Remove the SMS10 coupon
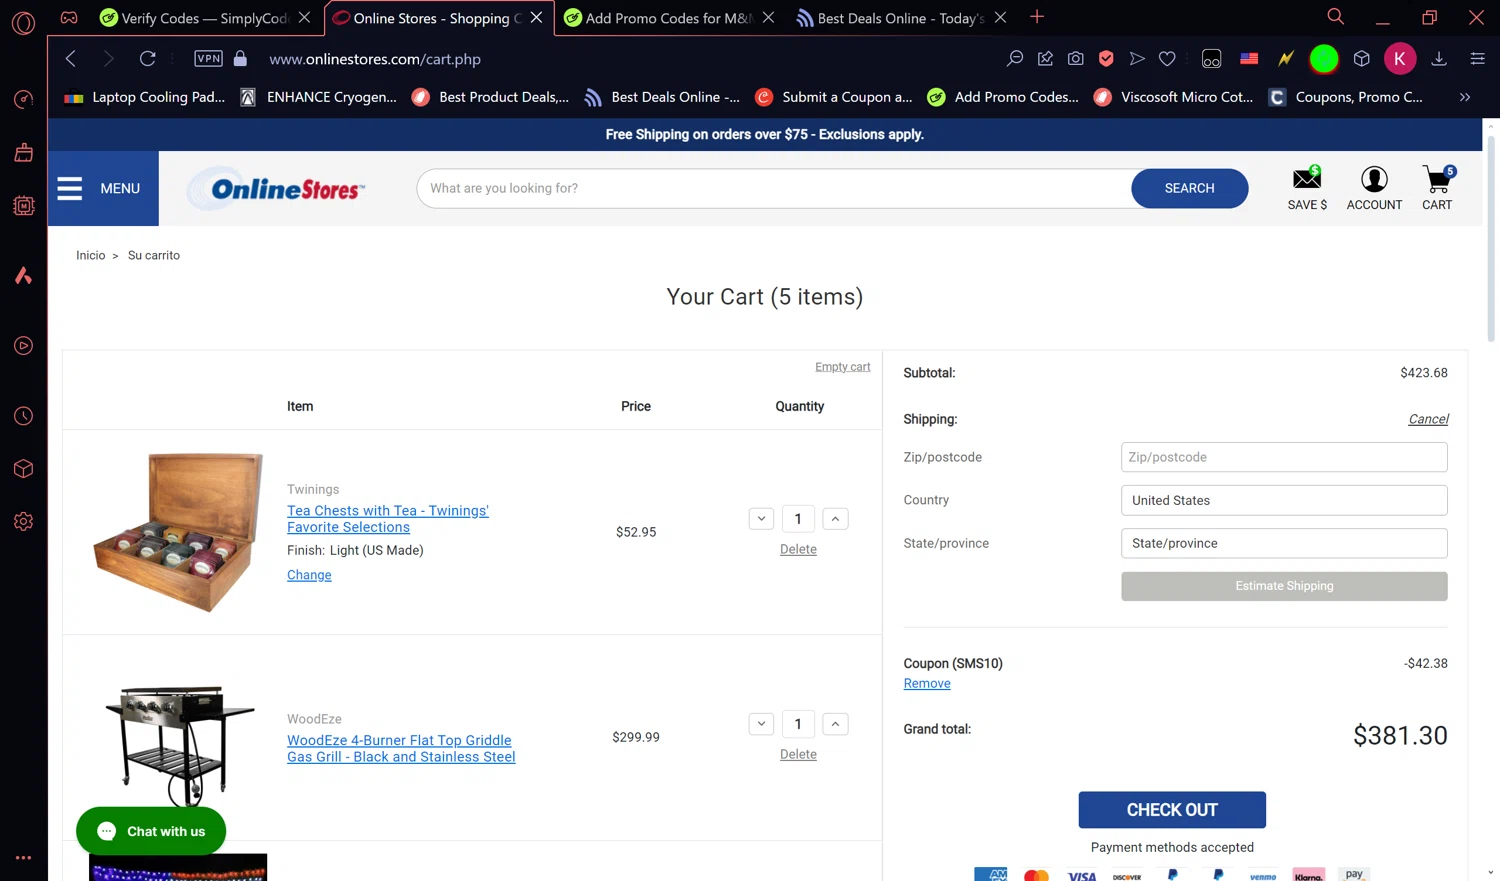 [x=927, y=684]
